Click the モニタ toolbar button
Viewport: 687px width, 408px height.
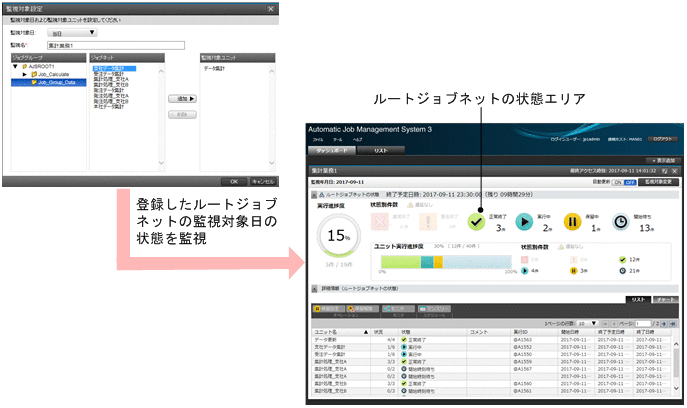397,309
